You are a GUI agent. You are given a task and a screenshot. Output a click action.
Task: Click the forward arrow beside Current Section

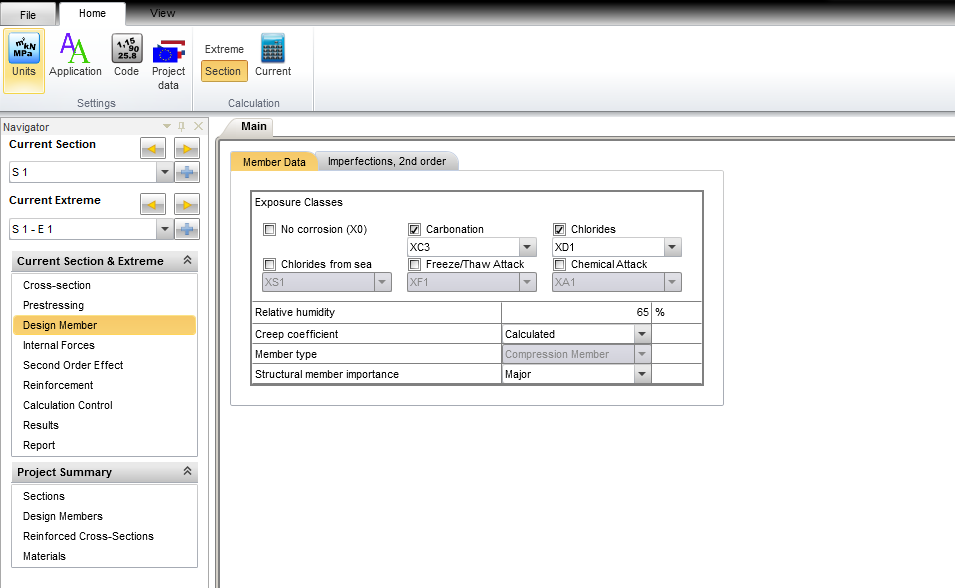pos(186,148)
